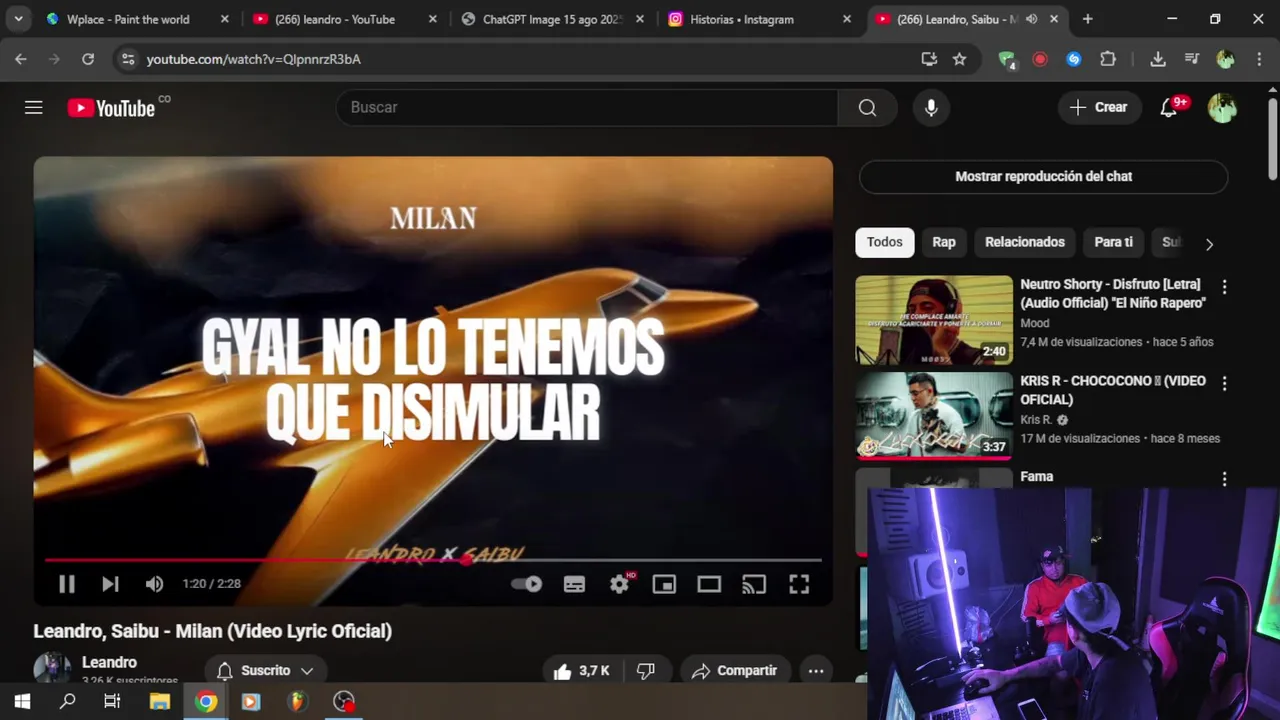This screenshot has width=1280, height=720.
Task: Enable theater mode view
Action: coord(709,584)
